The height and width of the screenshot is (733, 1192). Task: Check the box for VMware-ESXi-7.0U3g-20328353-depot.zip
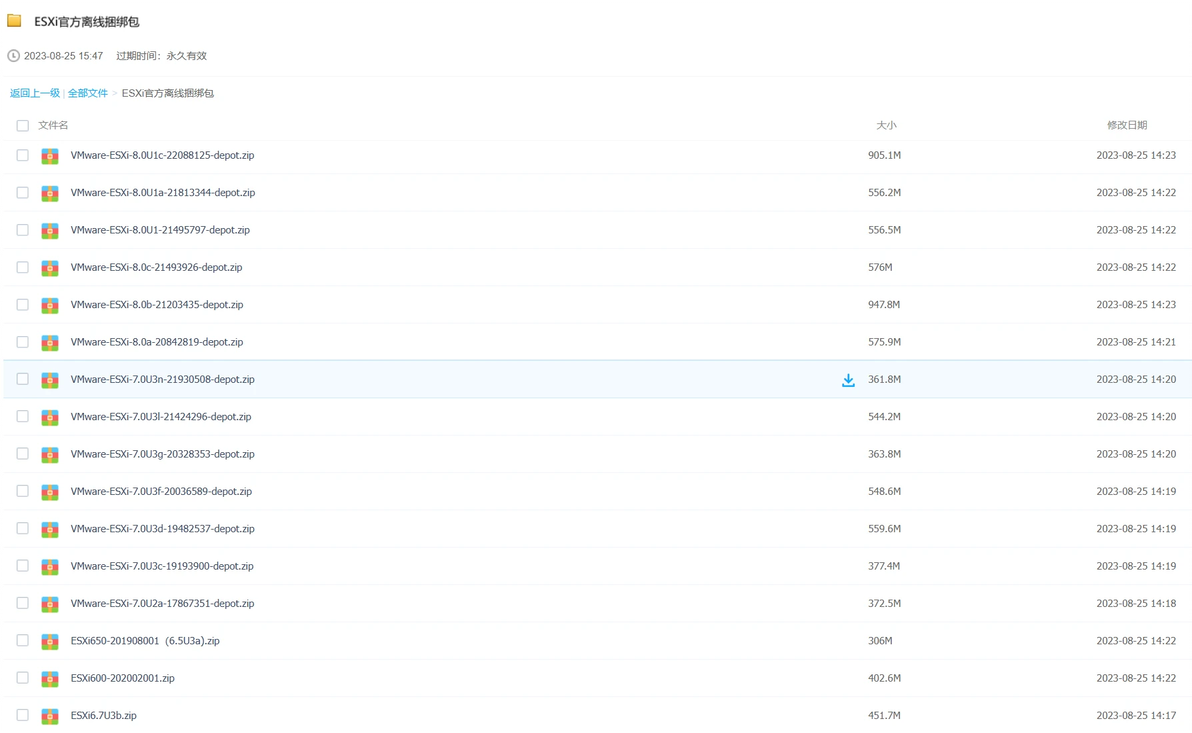(x=23, y=453)
